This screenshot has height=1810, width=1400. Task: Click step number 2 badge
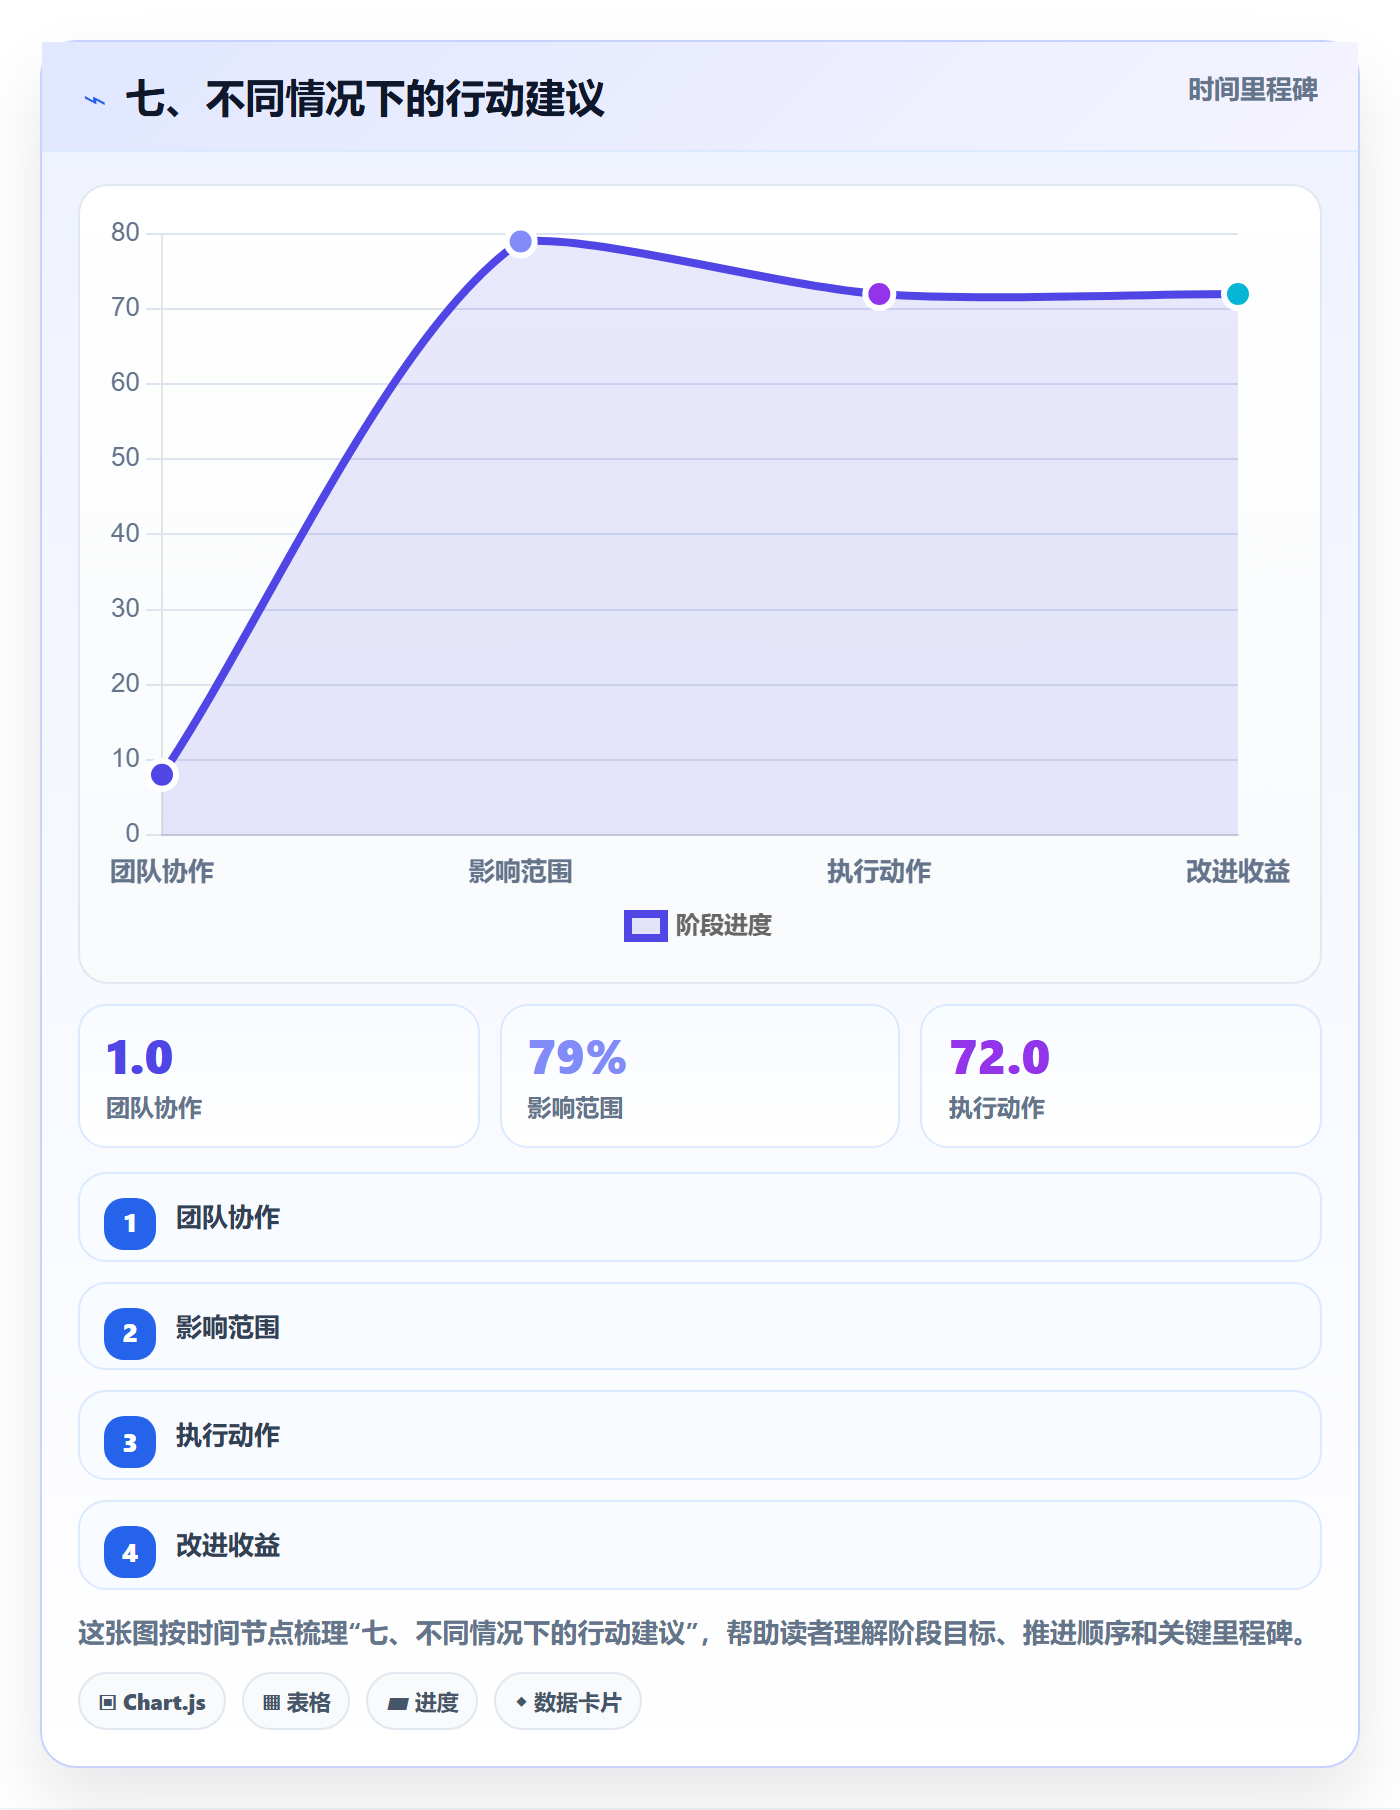(x=130, y=1333)
